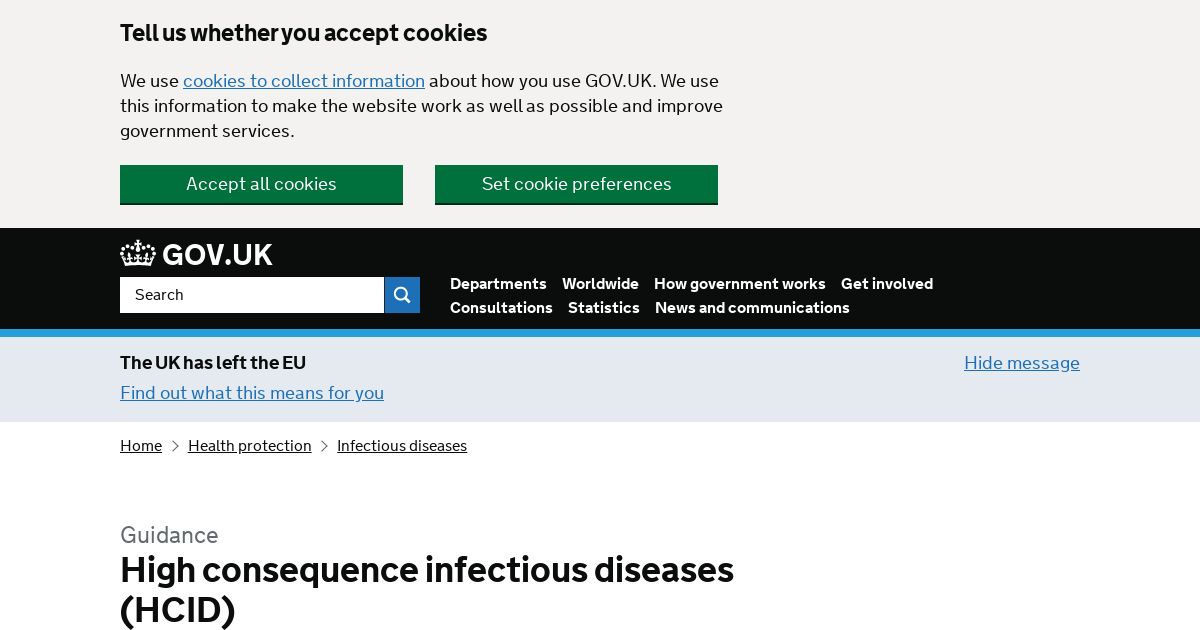Screen dimensions: 1200x630
Task: Accept all cookies
Action: pos(261,184)
